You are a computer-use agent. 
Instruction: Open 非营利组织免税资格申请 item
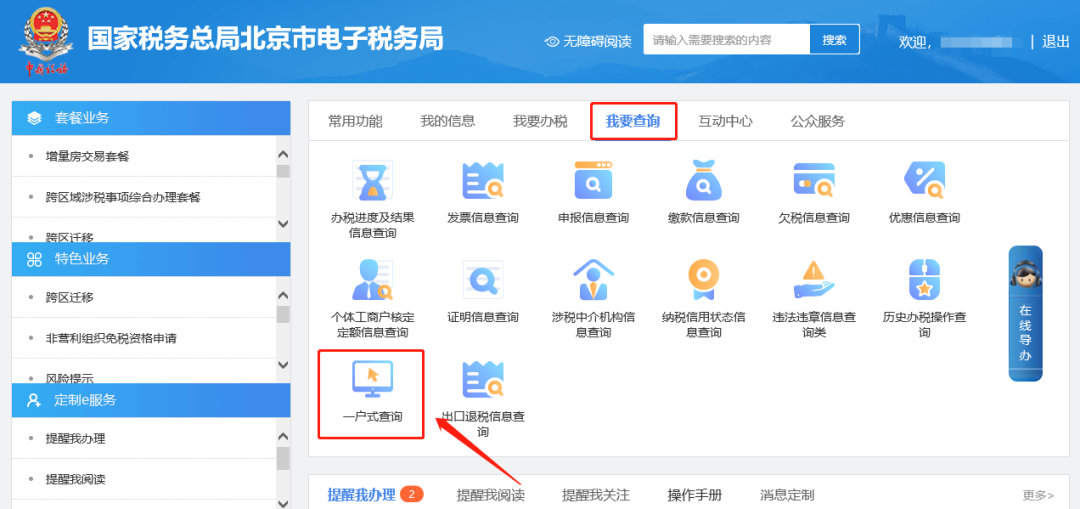(x=111, y=338)
